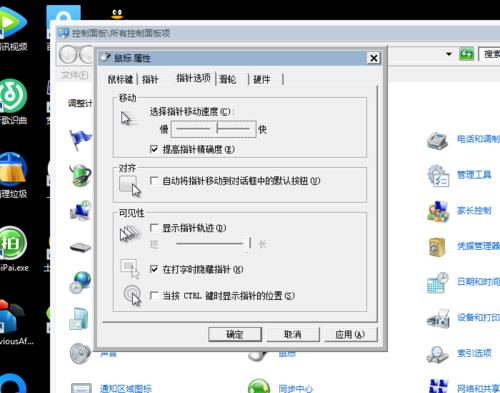
Task: Open 通知区域图标 in Control Panel
Action: point(126,388)
